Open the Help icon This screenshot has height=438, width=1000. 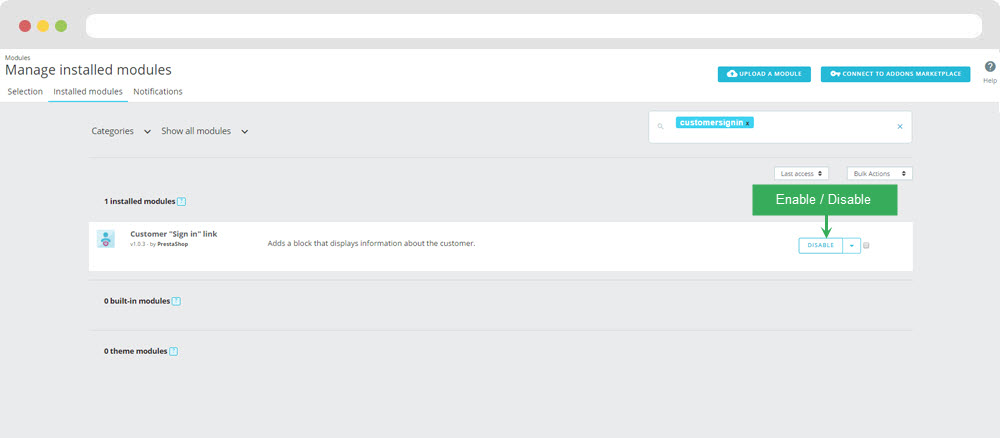(x=990, y=66)
